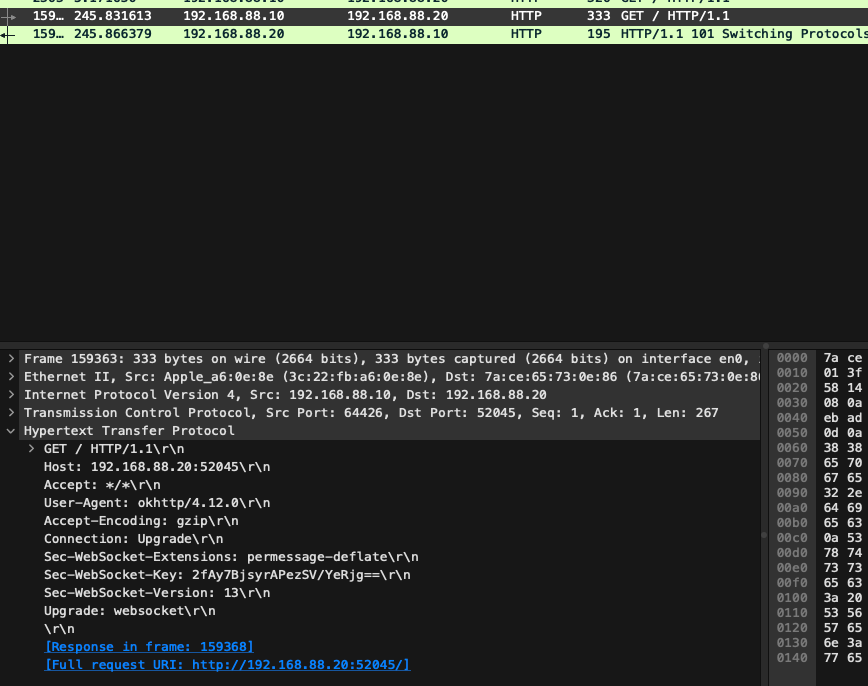Open the Response in frame 159368 link
Viewport: 868px width, 686px height.
point(149,647)
